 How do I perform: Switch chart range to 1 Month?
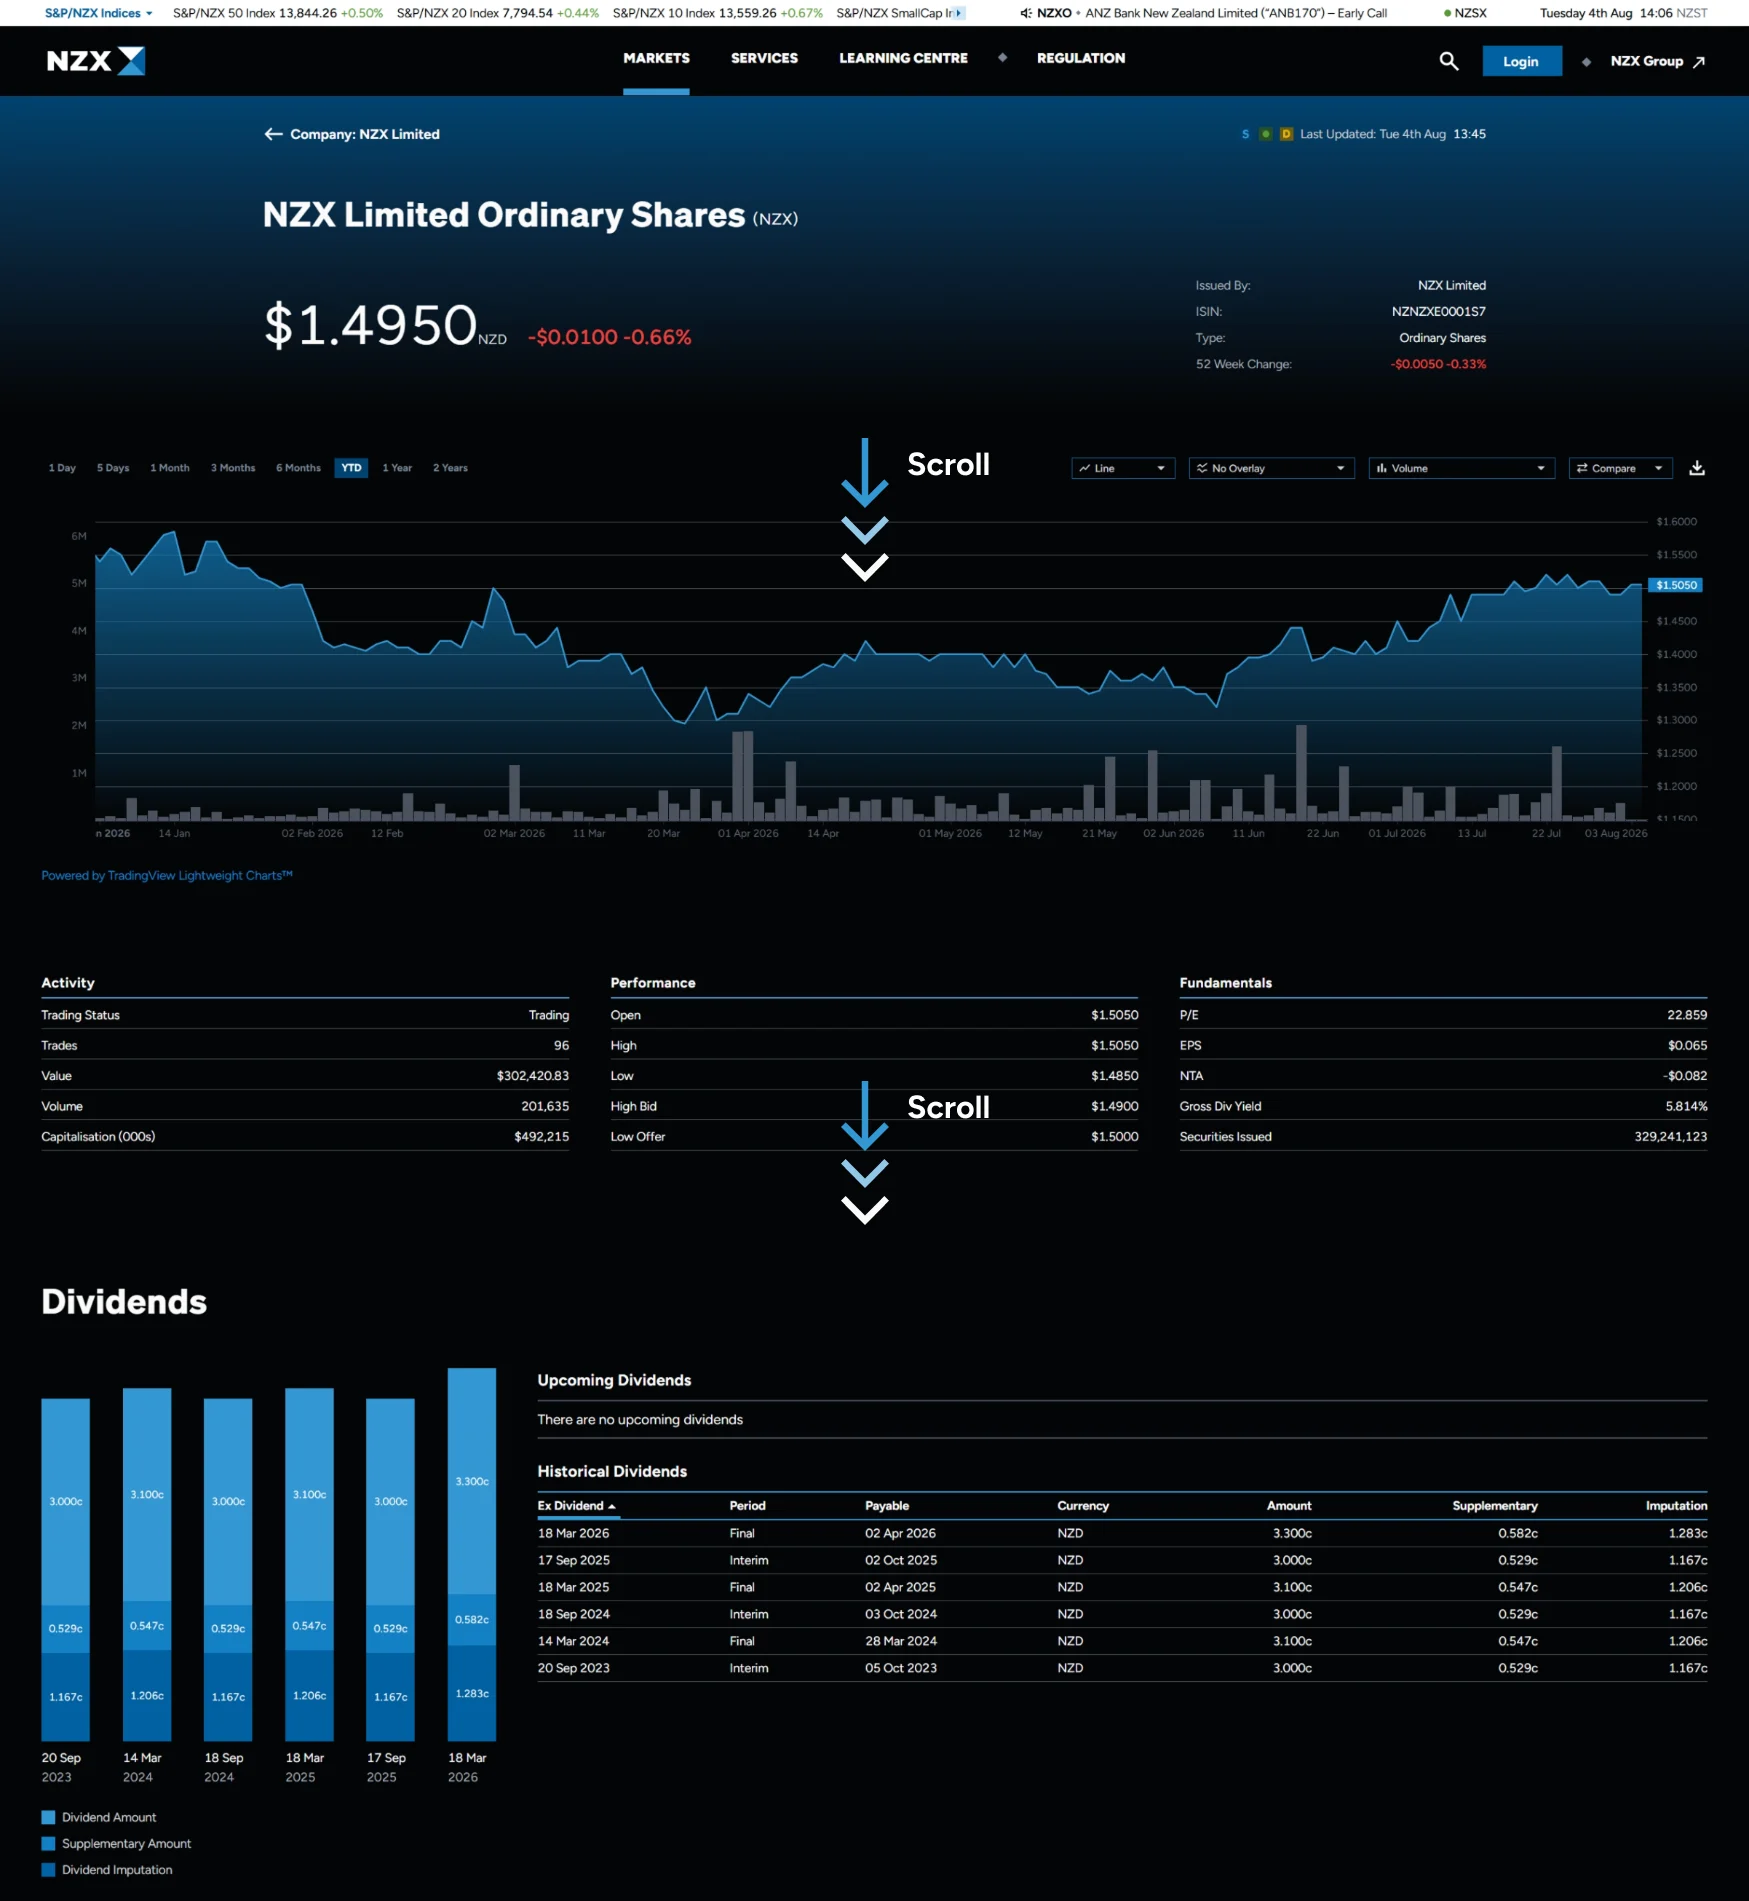pos(170,468)
